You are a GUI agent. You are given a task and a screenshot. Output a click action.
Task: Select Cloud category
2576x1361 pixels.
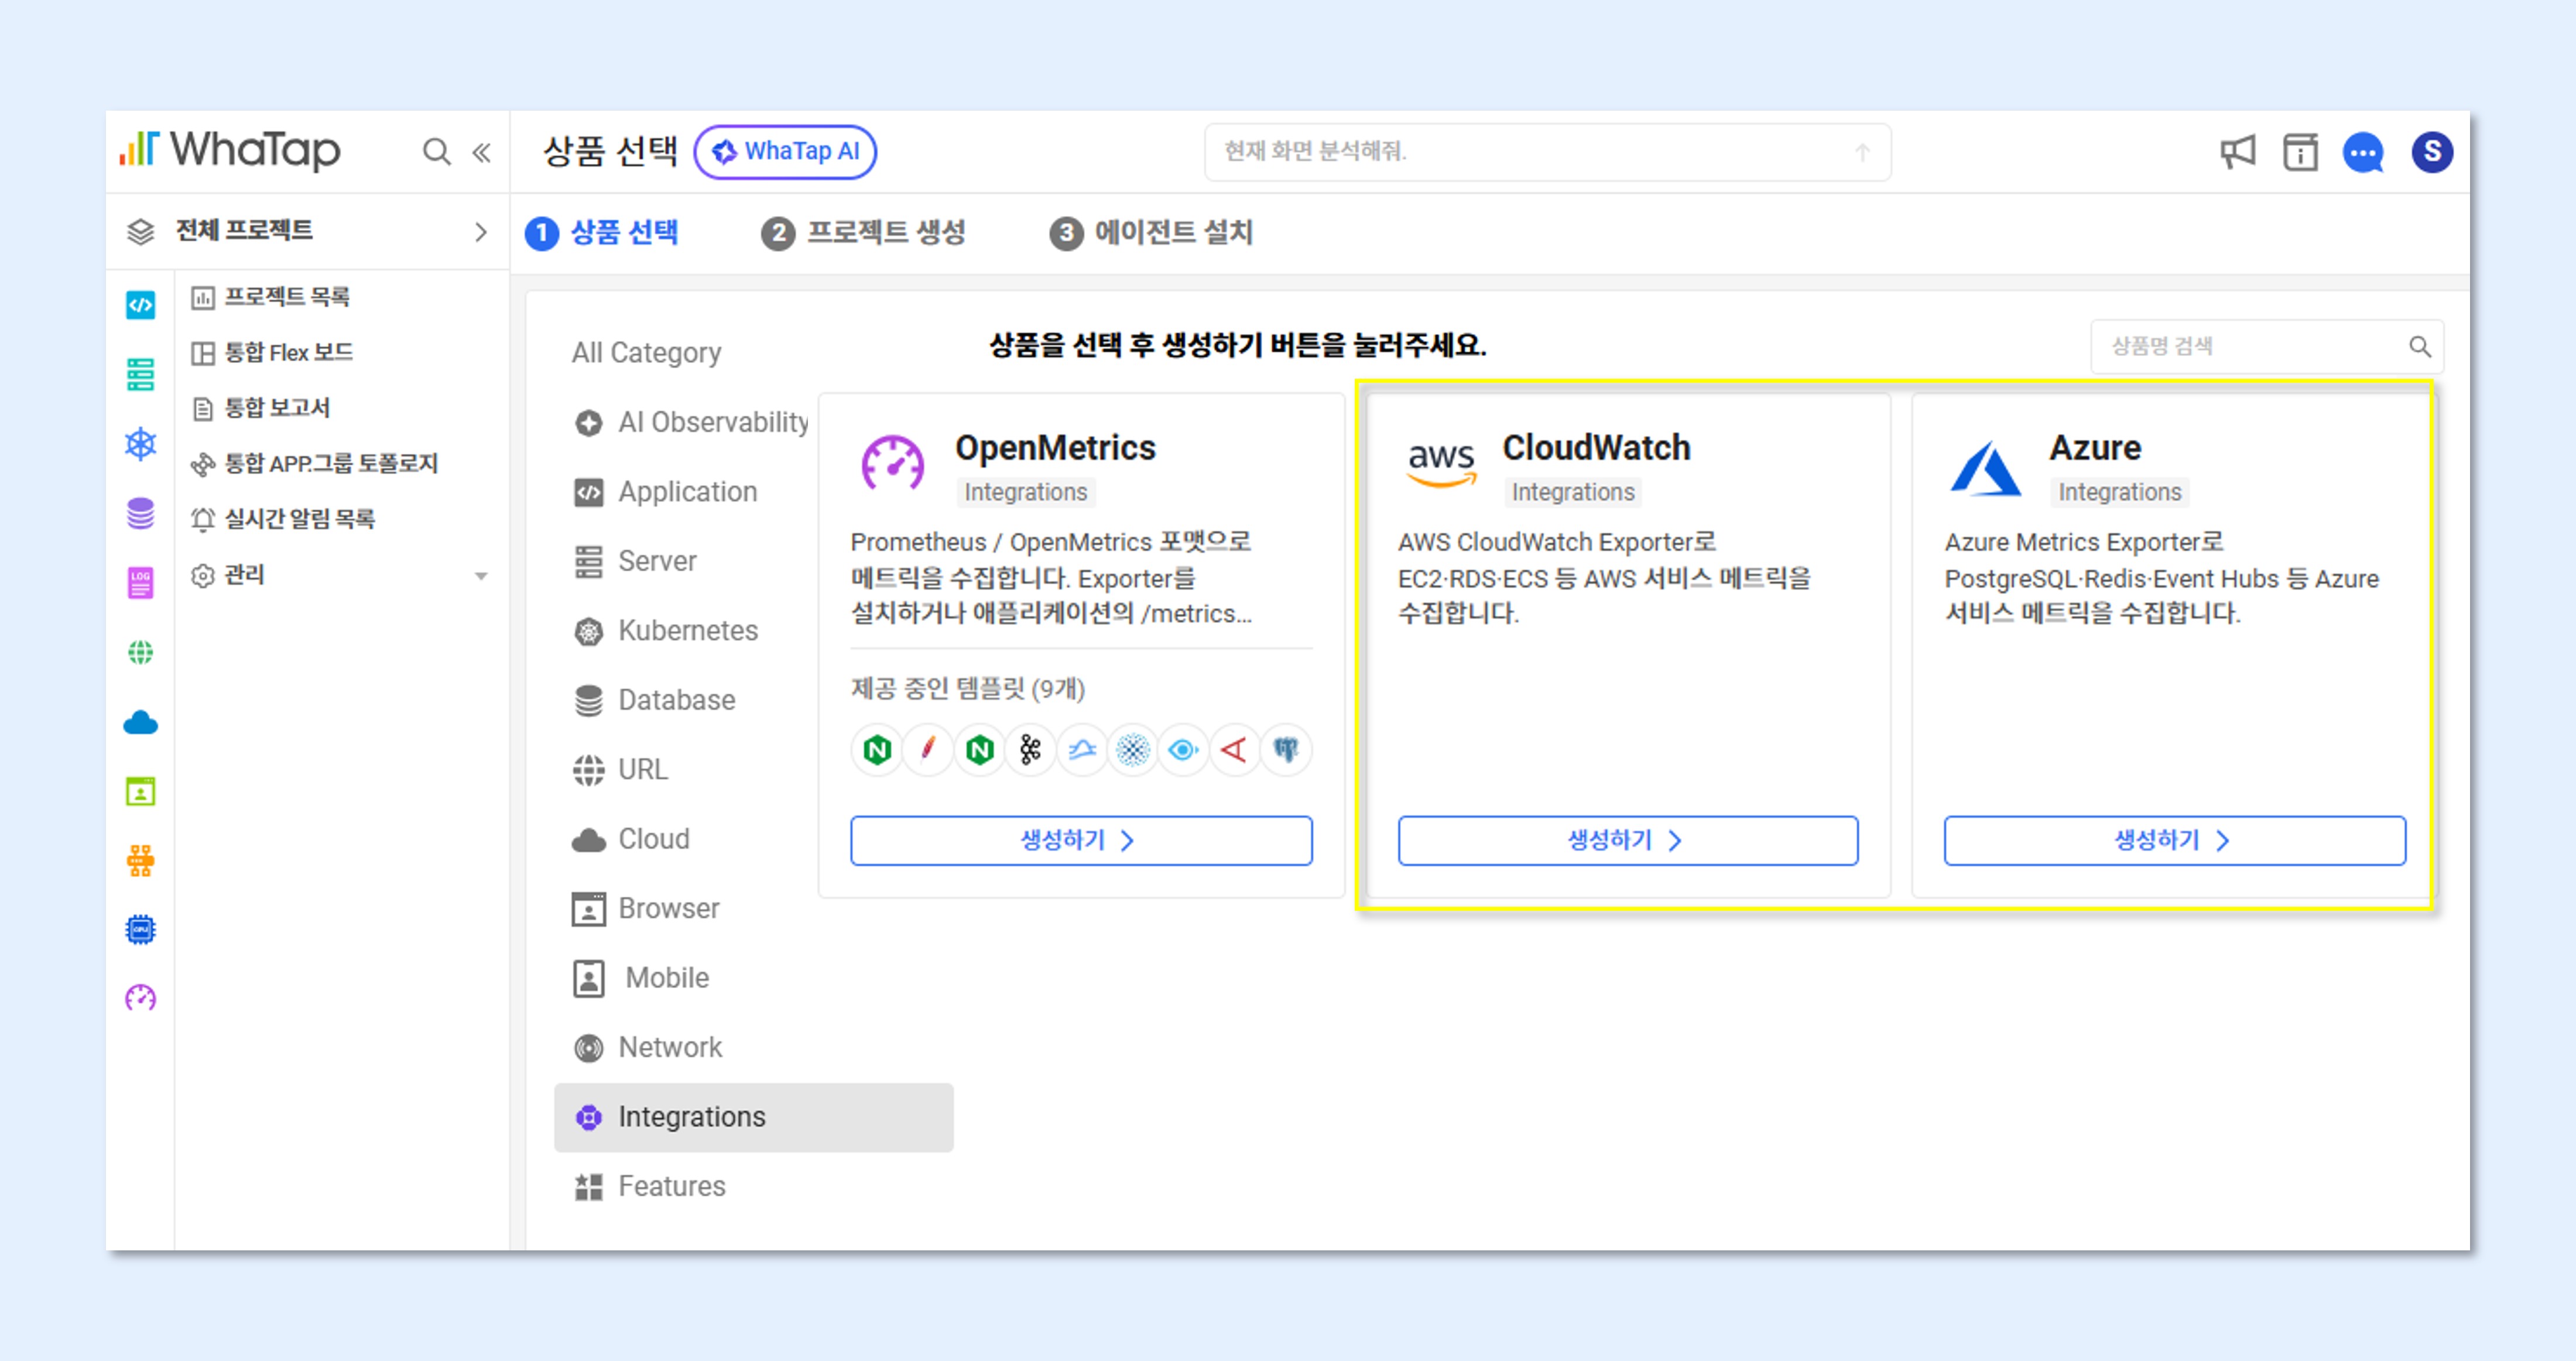point(631,839)
